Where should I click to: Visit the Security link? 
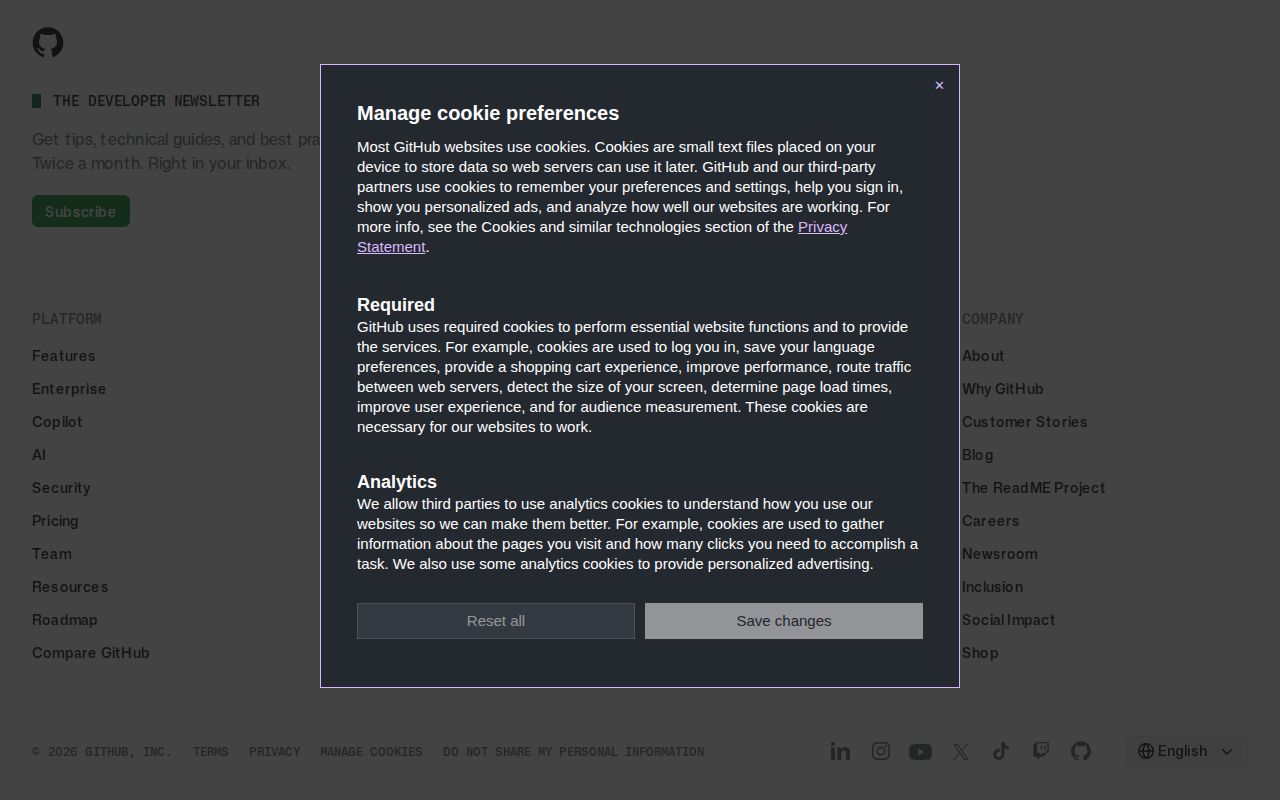click(61, 488)
